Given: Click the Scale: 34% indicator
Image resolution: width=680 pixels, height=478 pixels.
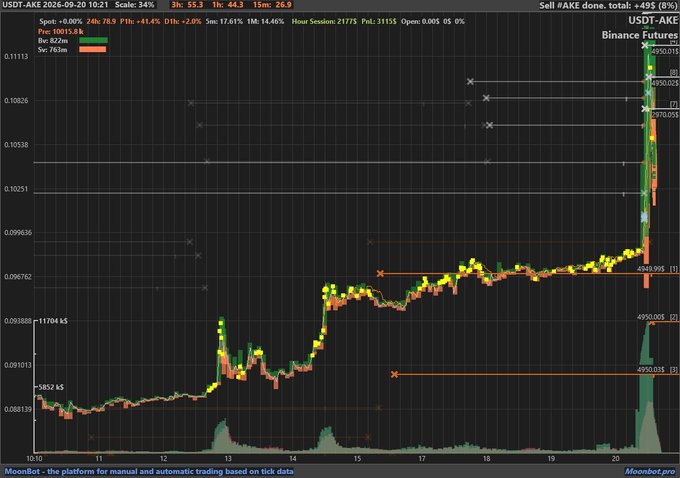Looking at the screenshot, I should pyautogui.click(x=134, y=5).
